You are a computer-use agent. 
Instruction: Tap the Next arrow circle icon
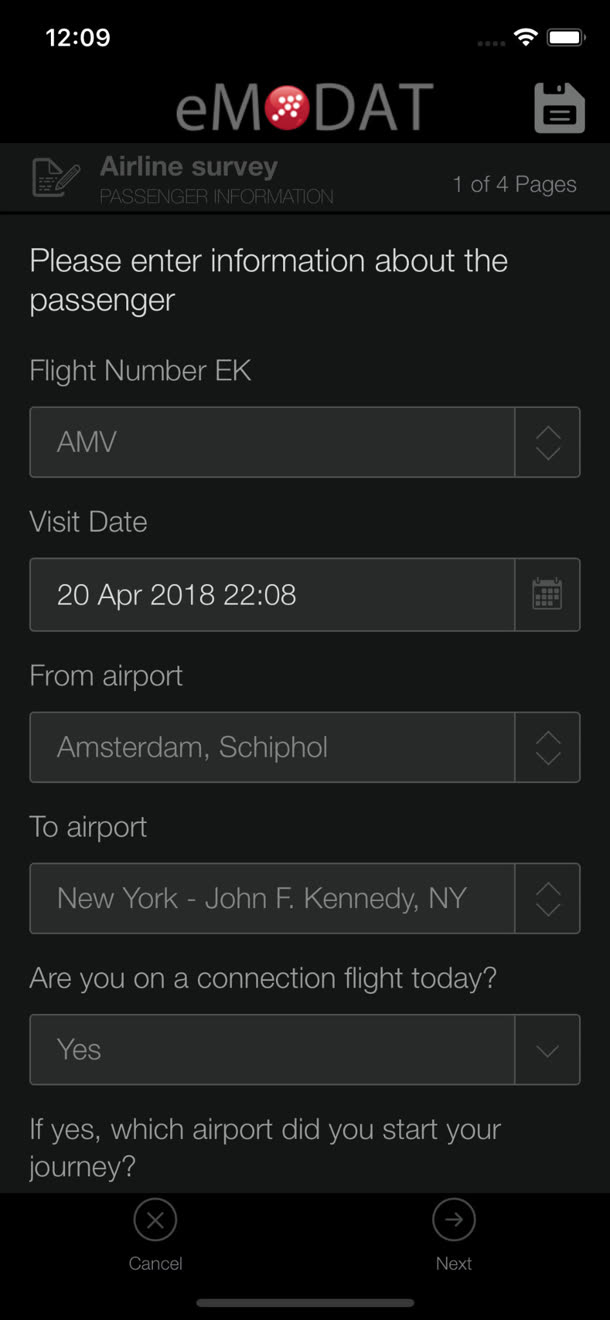(x=454, y=1220)
